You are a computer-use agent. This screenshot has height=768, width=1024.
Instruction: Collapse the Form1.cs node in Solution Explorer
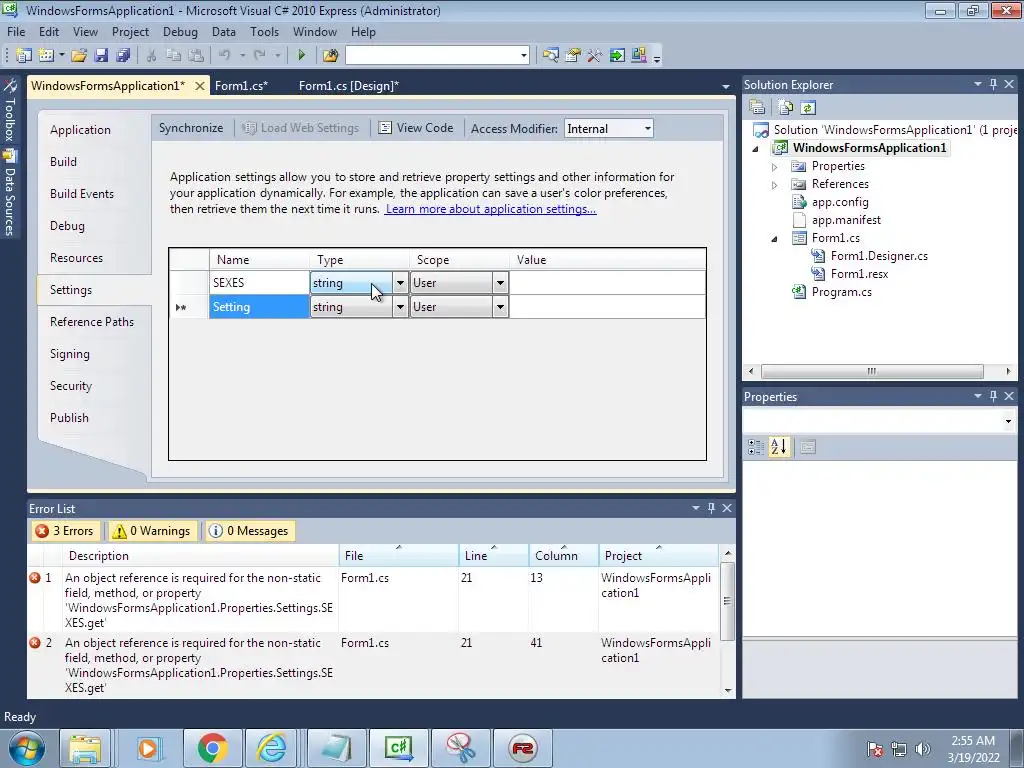tap(775, 239)
